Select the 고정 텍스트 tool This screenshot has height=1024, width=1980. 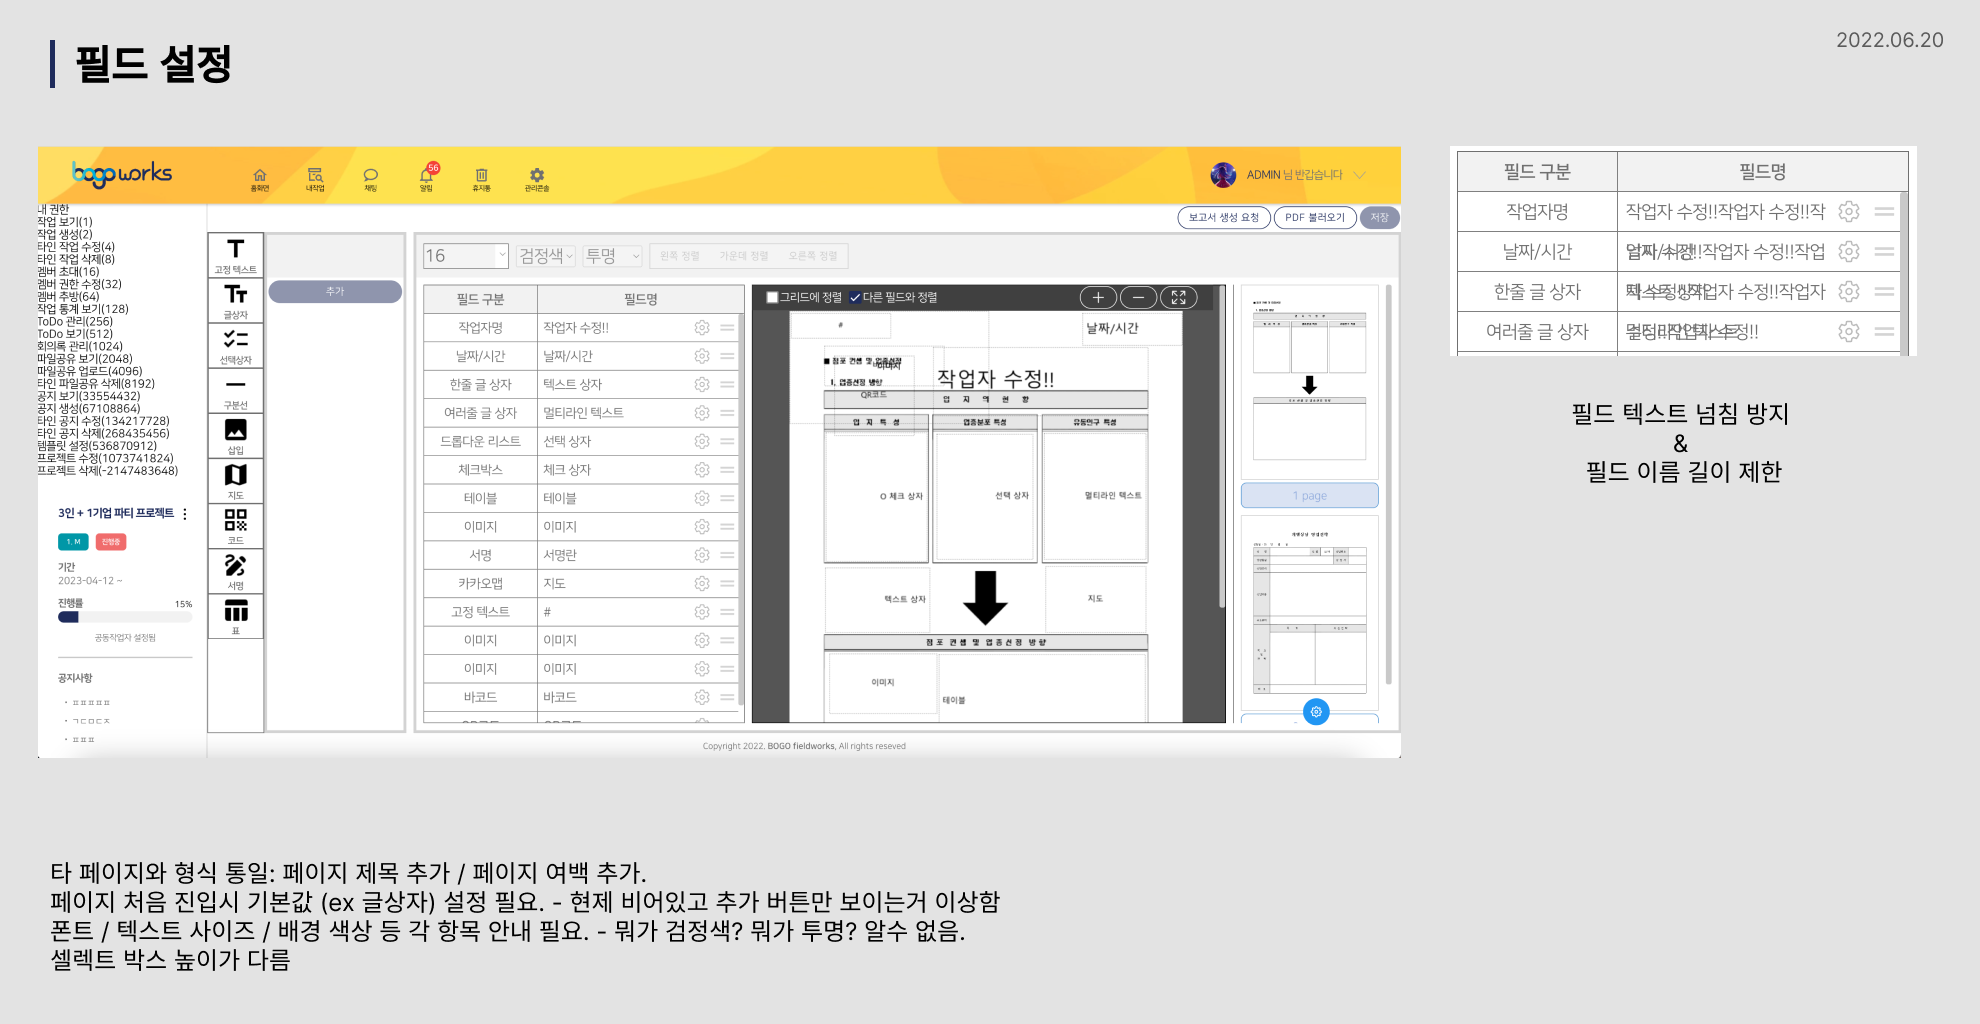(236, 255)
